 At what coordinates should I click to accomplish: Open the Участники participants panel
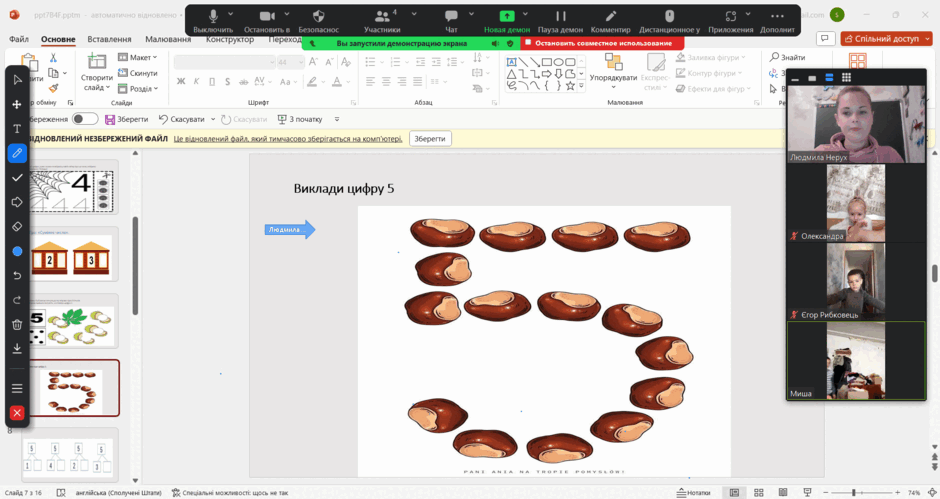tap(382, 21)
